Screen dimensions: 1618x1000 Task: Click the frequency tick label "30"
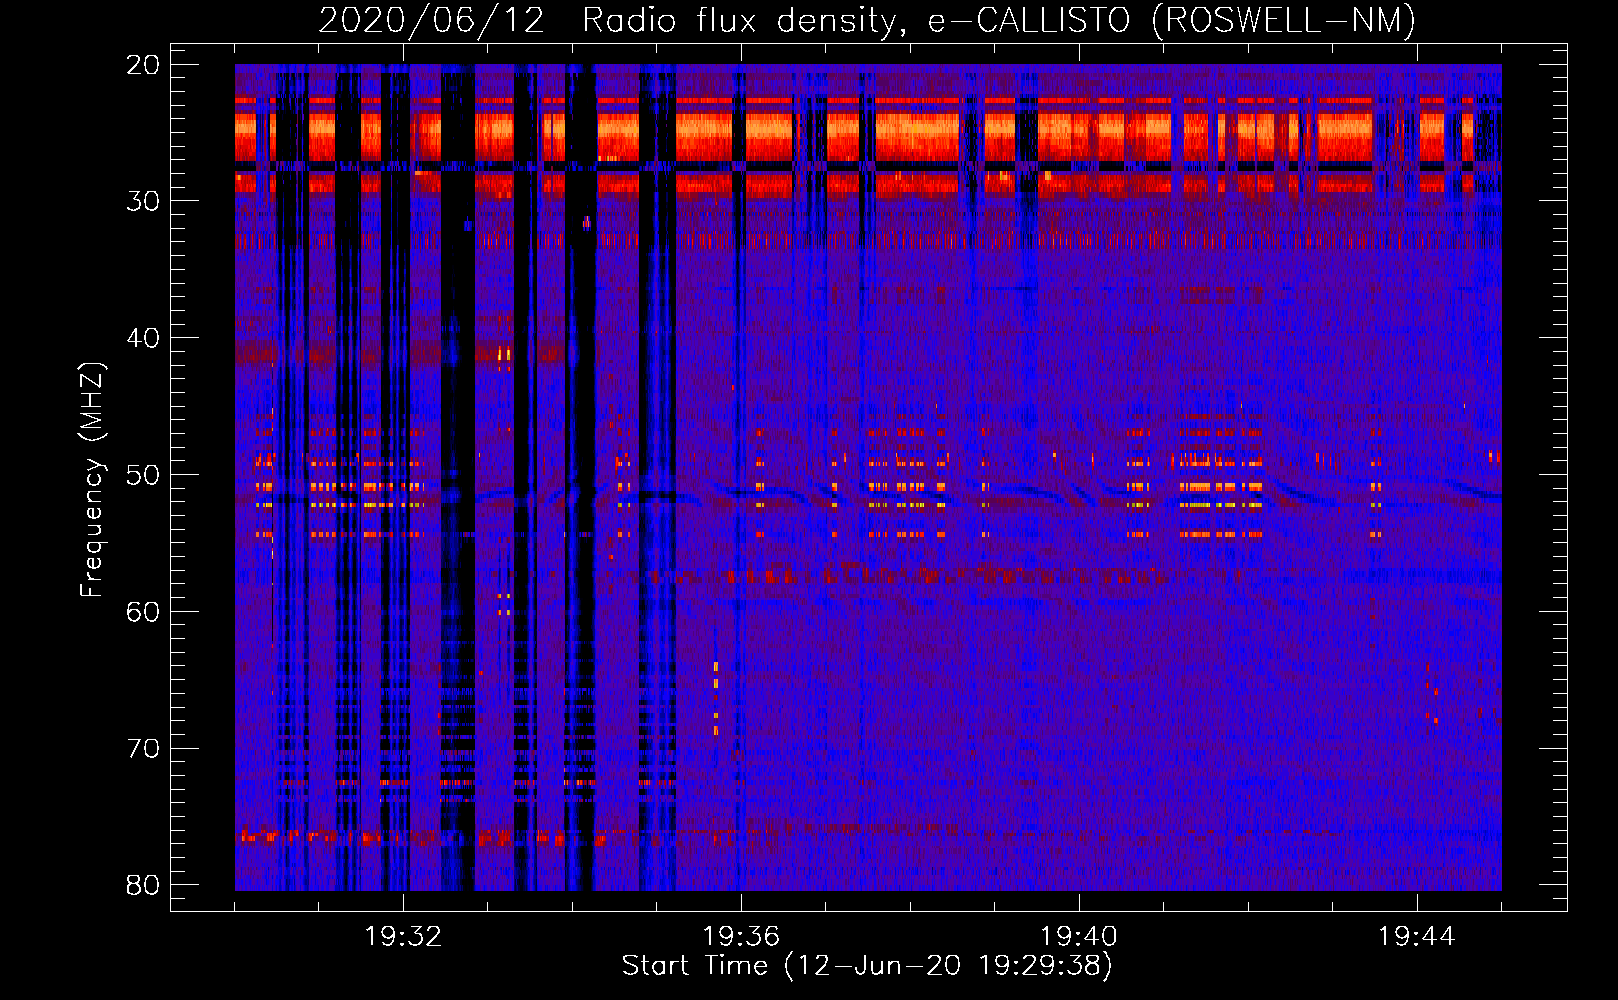click(x=143, y=201)
